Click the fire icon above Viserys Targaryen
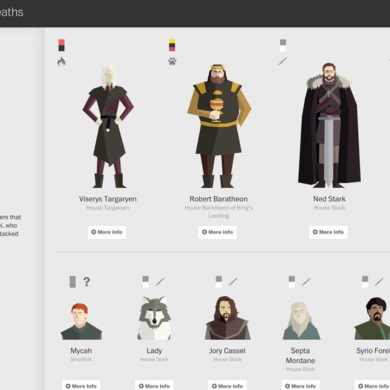The image size is (390, 390). 61,61
